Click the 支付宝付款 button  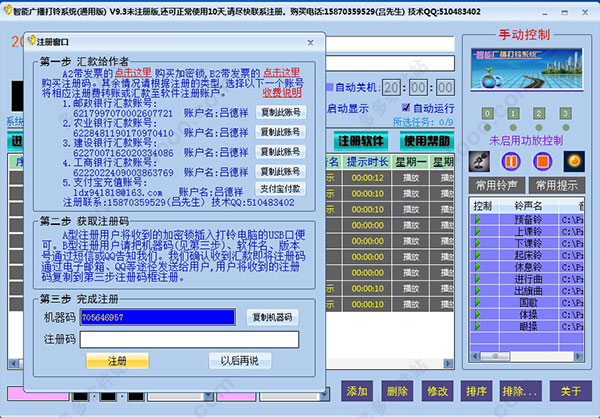tap(280, 189)
